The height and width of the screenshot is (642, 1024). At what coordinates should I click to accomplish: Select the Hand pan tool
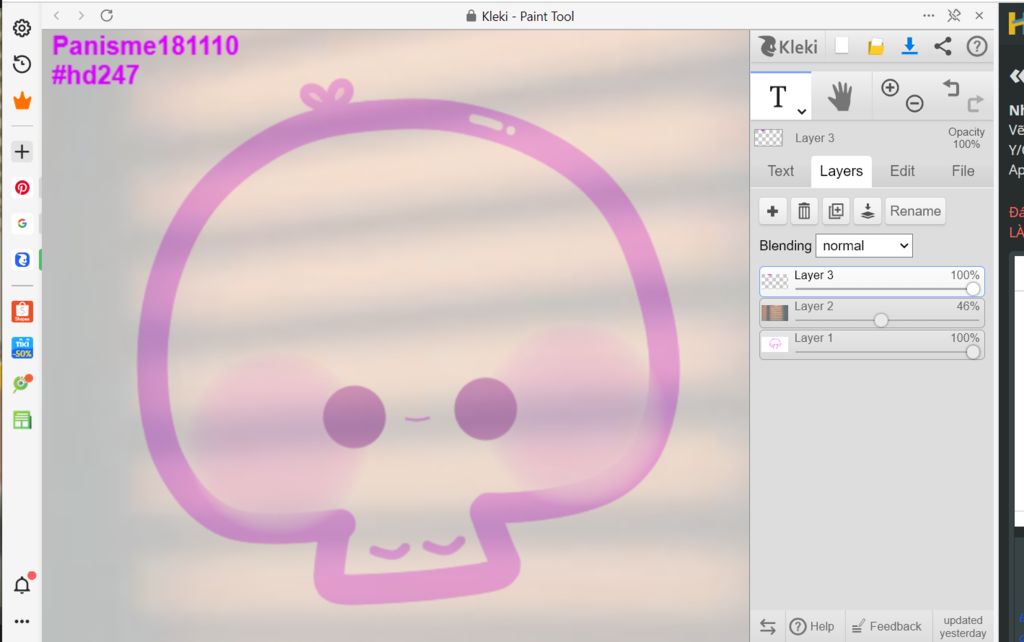(840, 97)
